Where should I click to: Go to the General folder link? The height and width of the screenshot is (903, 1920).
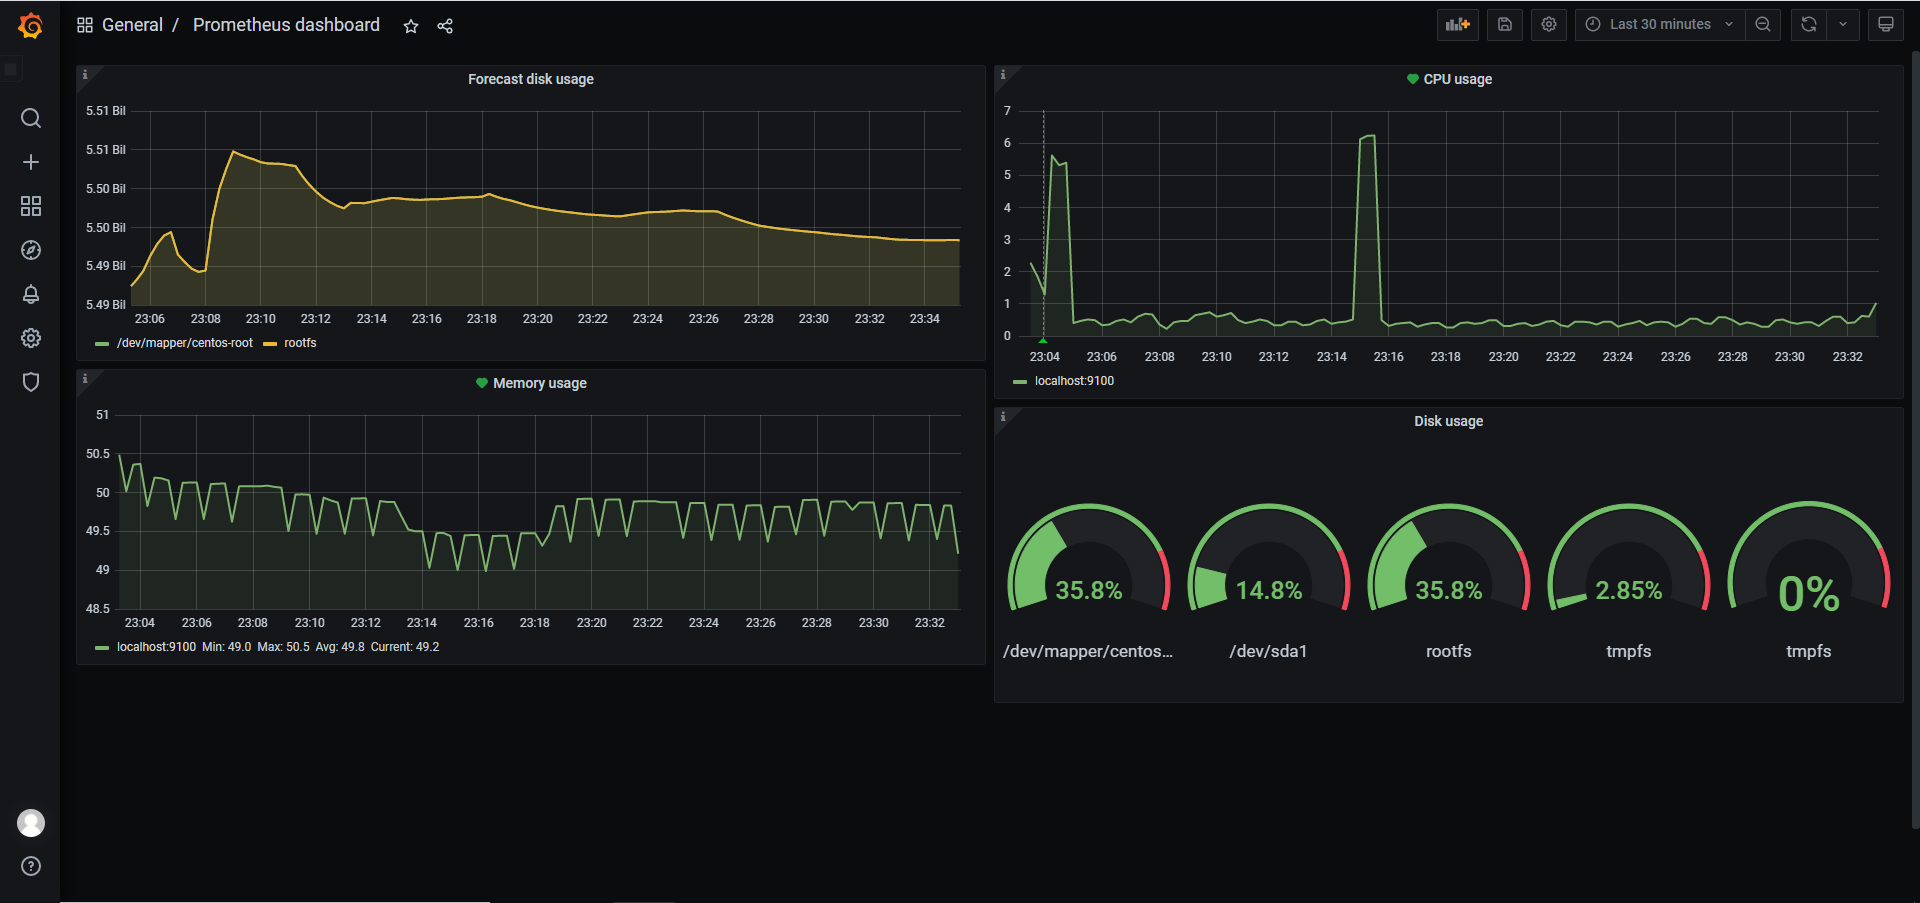tap(132, 25)
